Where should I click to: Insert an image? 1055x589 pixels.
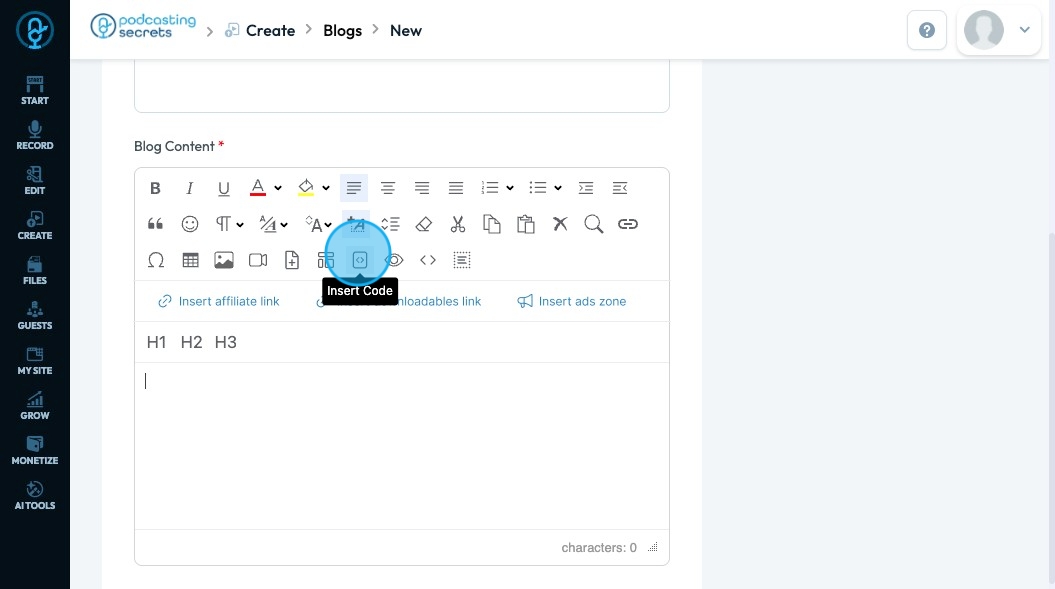(224, 261)
